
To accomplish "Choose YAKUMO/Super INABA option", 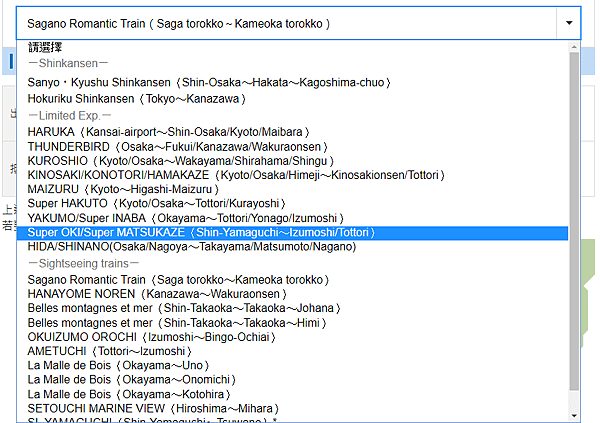I will [293, 218].
